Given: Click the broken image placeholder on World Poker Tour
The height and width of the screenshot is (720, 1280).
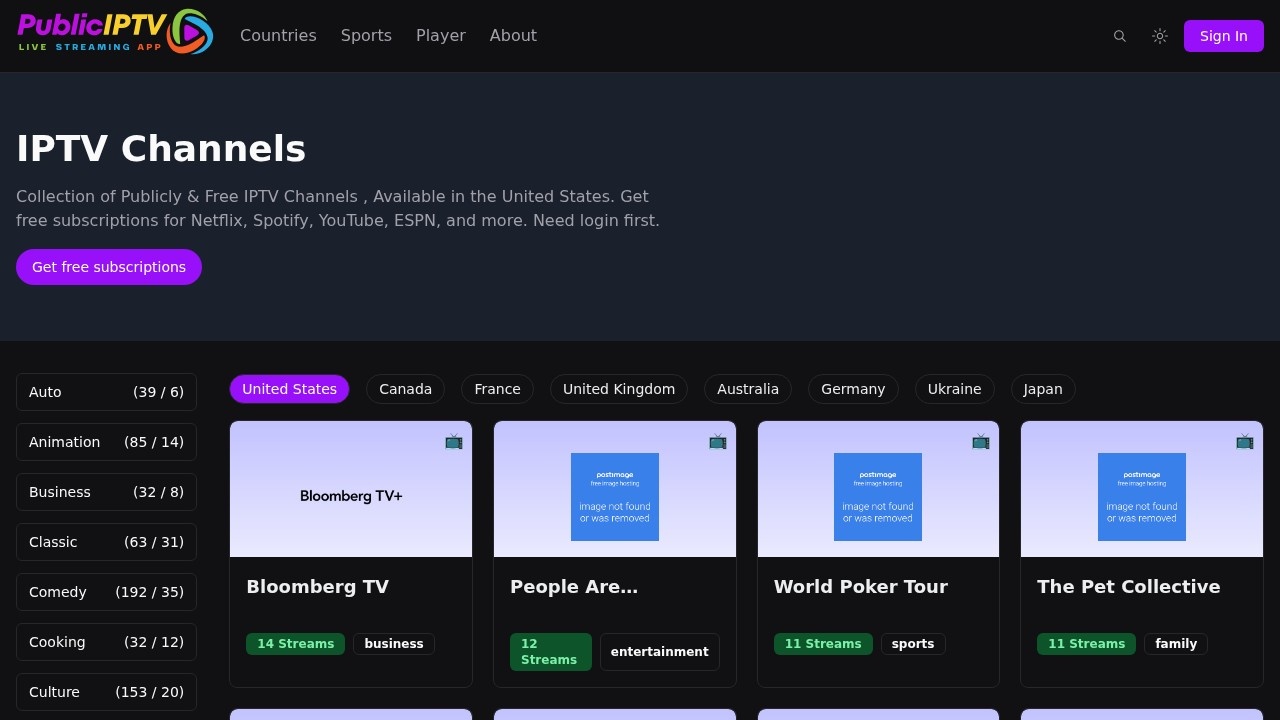Looking at the screenshot, I should point(877,497).
